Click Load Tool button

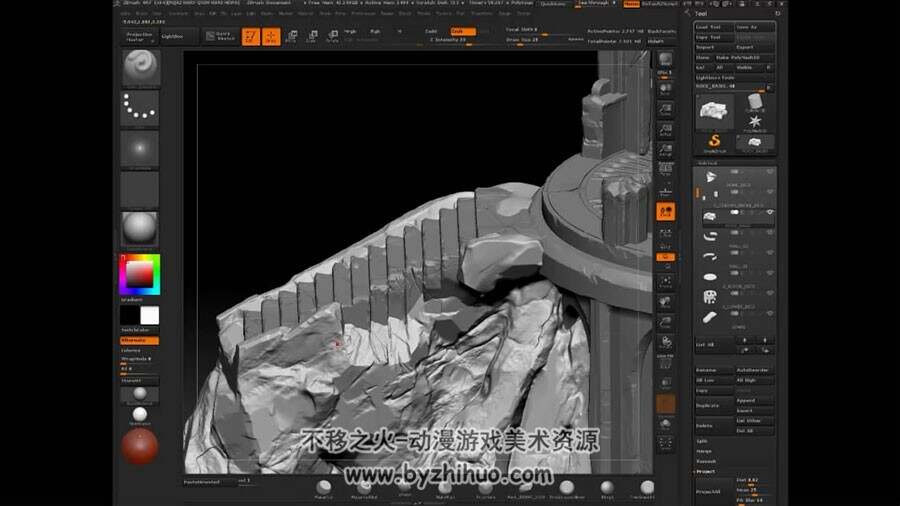[713, 27]
